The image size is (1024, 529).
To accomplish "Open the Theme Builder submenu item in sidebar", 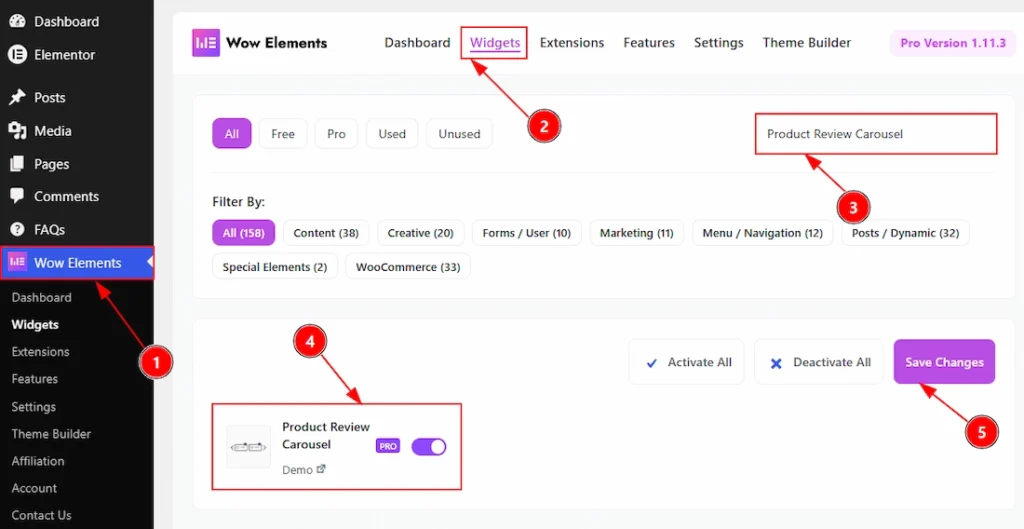I will [51, 434].
